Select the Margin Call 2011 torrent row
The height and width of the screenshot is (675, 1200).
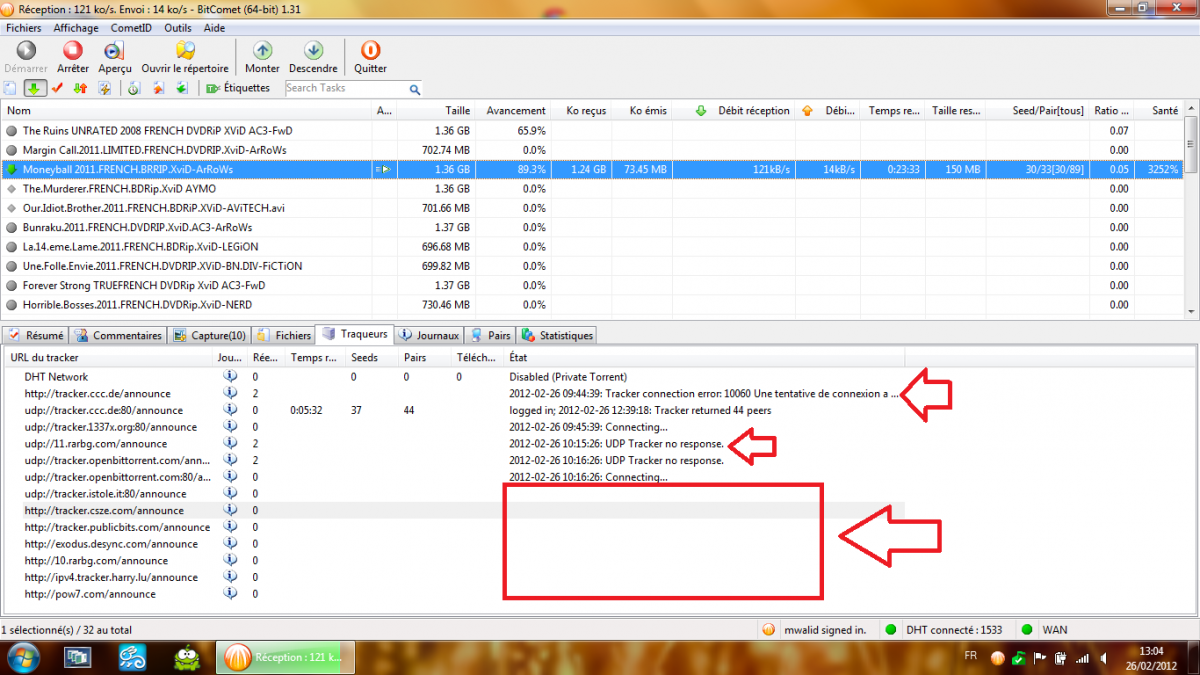tap(593, 150)
